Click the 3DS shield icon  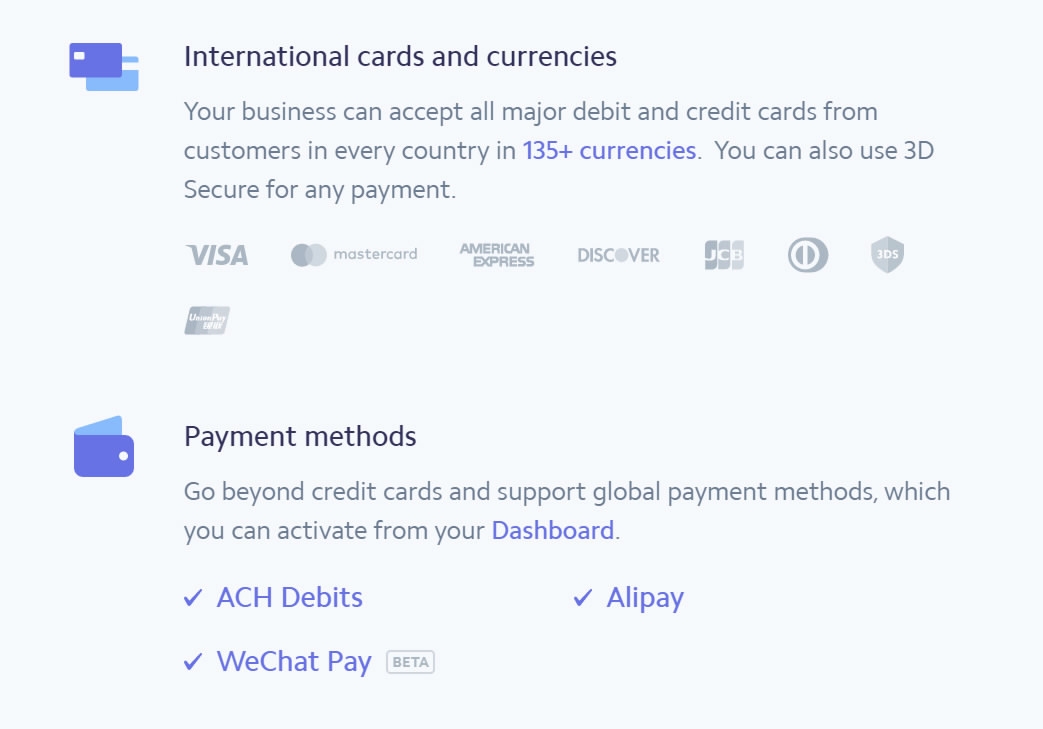coord(888,255)
